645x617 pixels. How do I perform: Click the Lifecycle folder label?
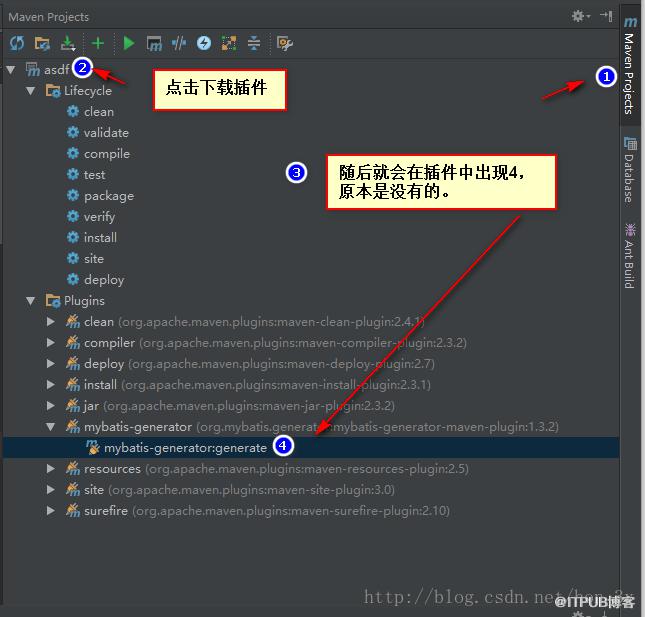pos(88,90)
